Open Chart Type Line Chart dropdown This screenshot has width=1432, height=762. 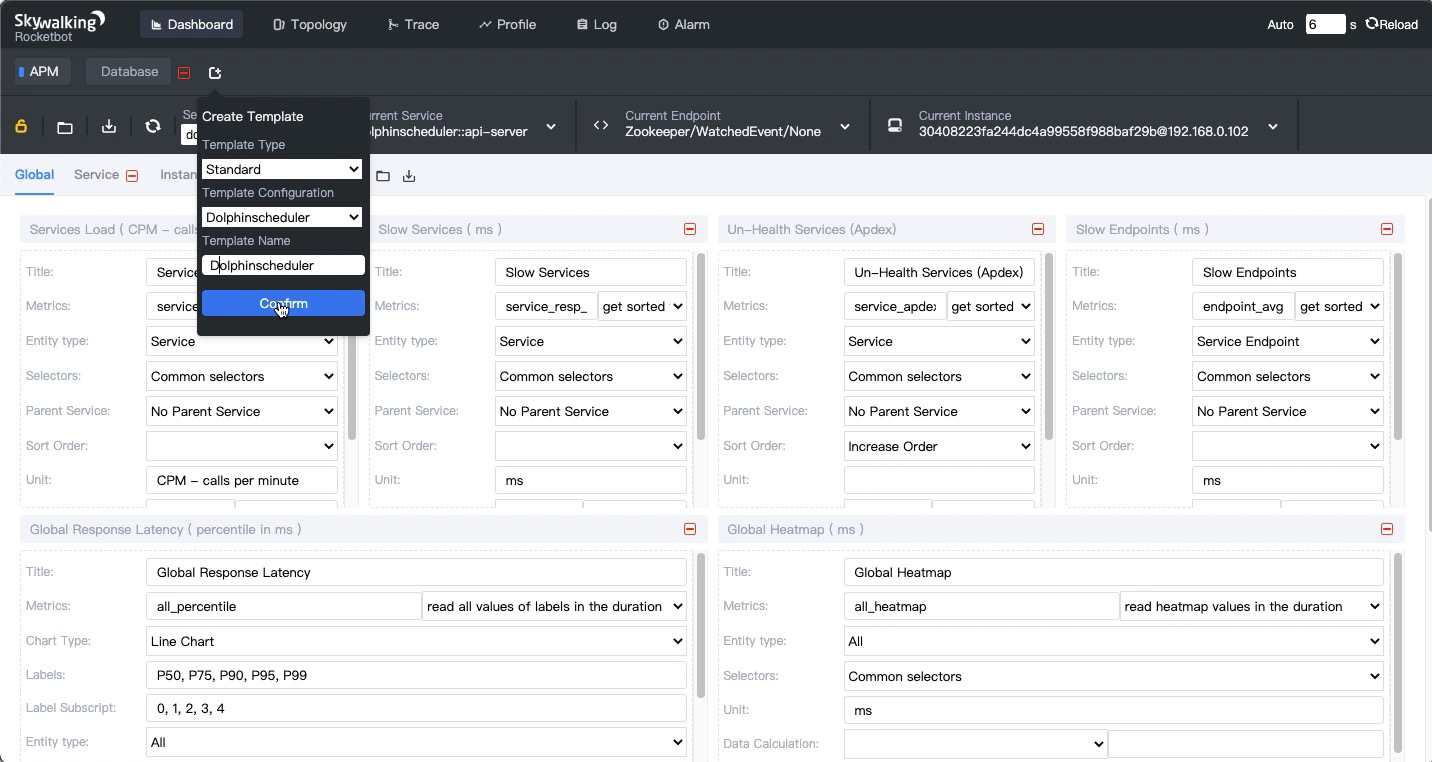point(416,641)
